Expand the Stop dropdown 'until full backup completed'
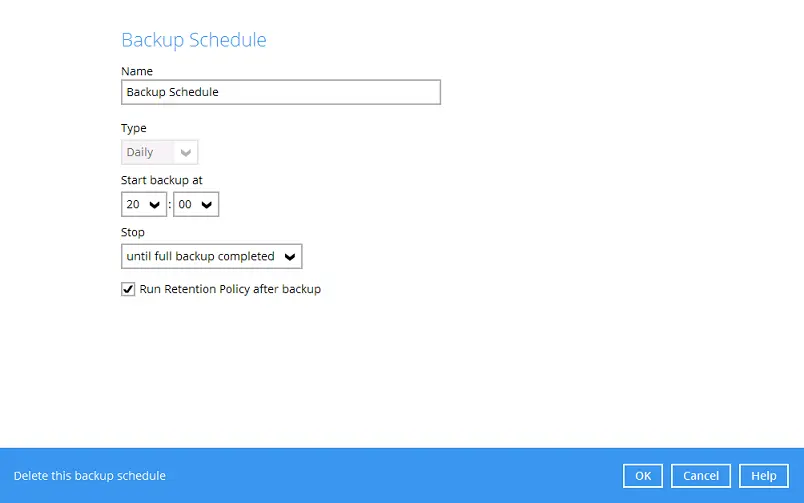Screen dimensions: 804x503 pos(211,256)
